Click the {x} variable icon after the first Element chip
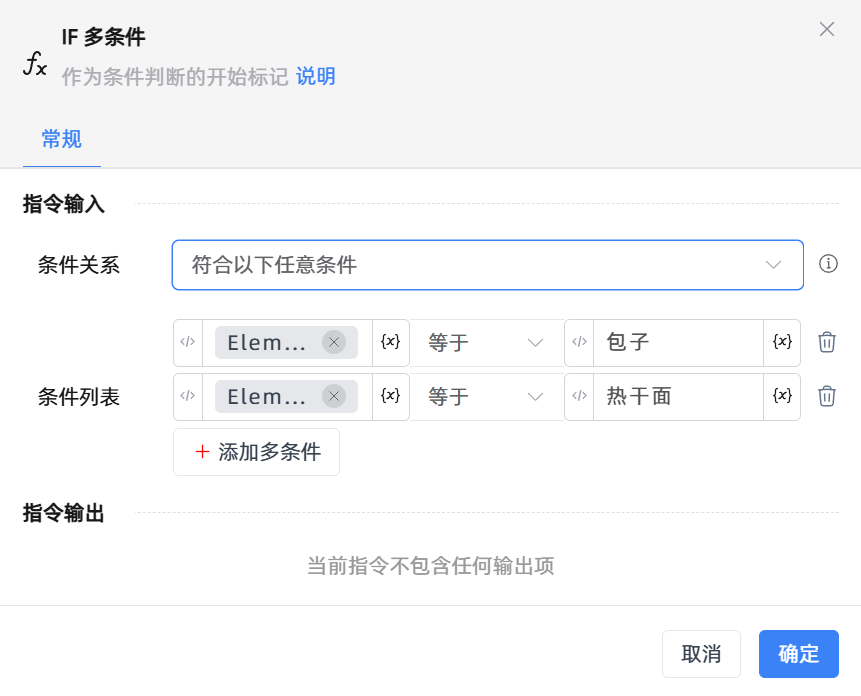The image size is (861, 696). click(x=390, y=342)
